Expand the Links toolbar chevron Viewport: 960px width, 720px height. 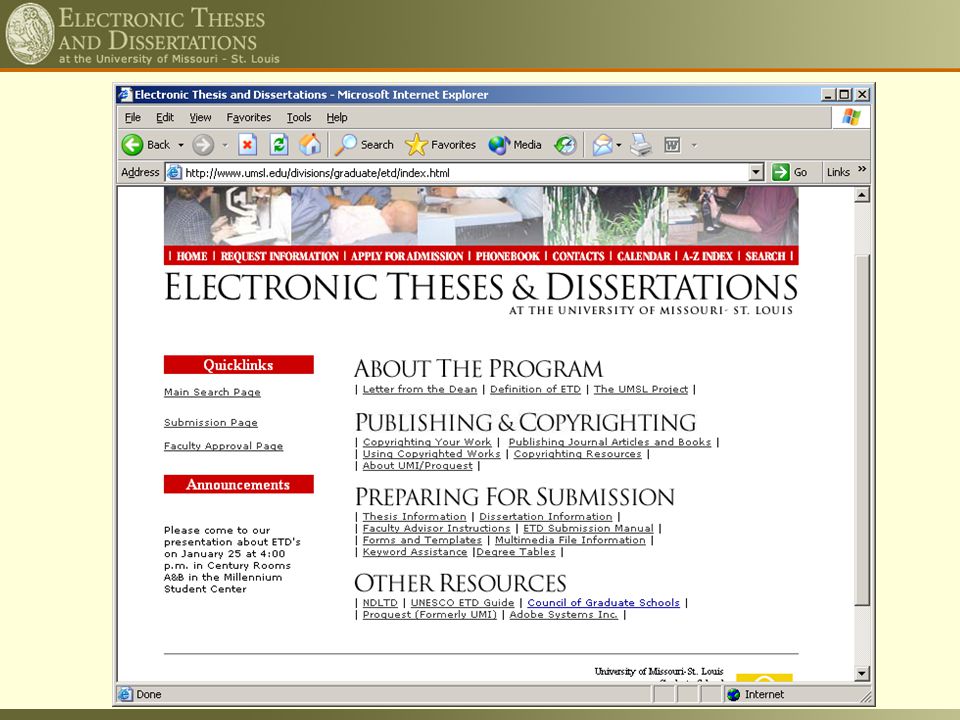tap(862, 169)
